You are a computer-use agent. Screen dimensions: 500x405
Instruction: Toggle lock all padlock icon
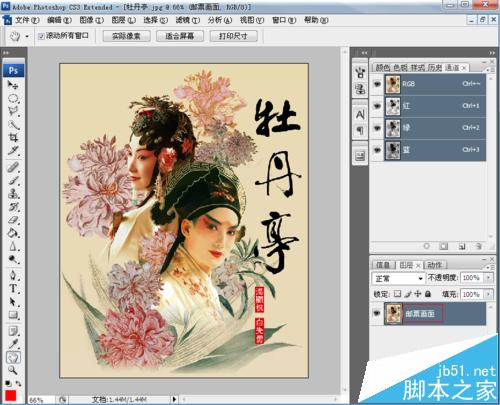428,294
